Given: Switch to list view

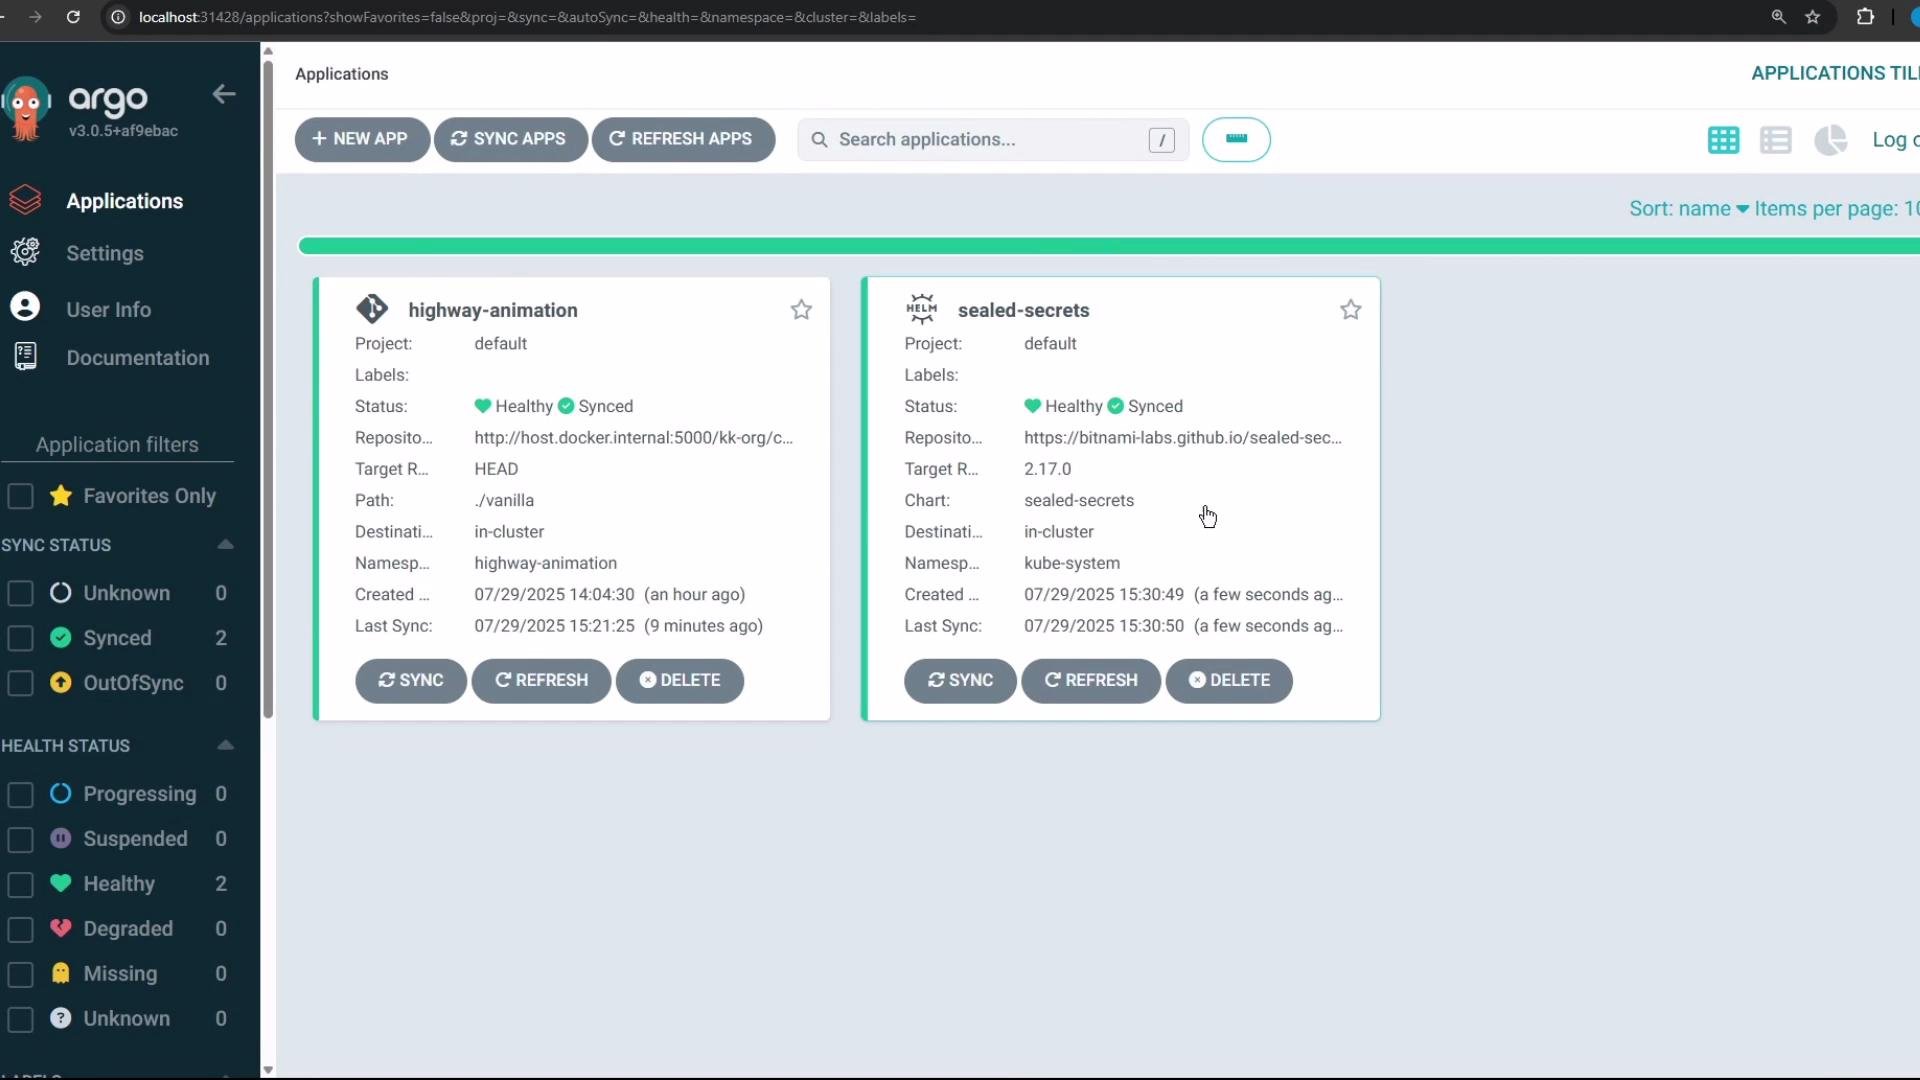Looking at the screenshot, I should 1776,140.
